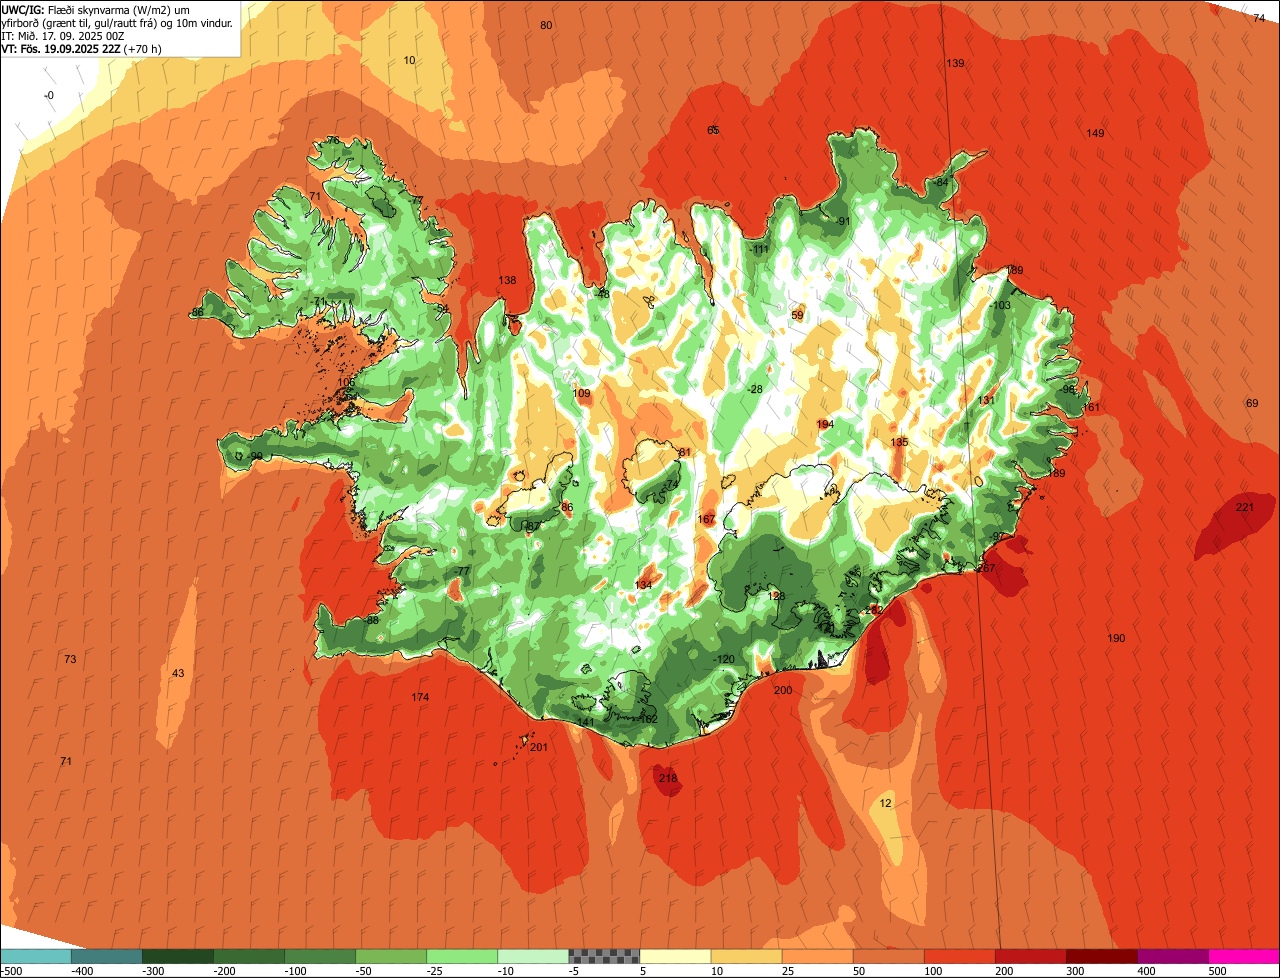Click the red legend swatch between 200 and 300
The height and width of the screenshot is (978, 1280).
pos(1029,956)
